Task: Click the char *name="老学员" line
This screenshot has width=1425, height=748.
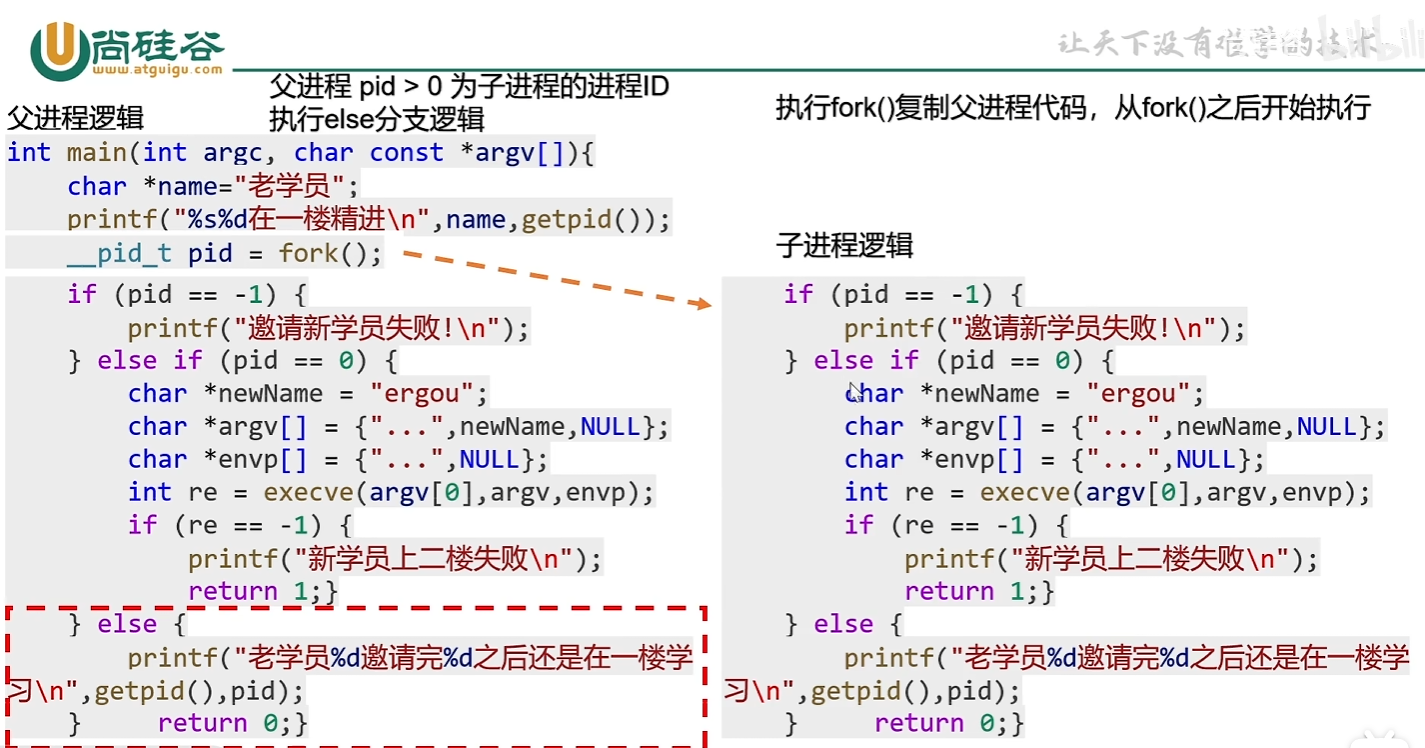Action: [213, 186]
